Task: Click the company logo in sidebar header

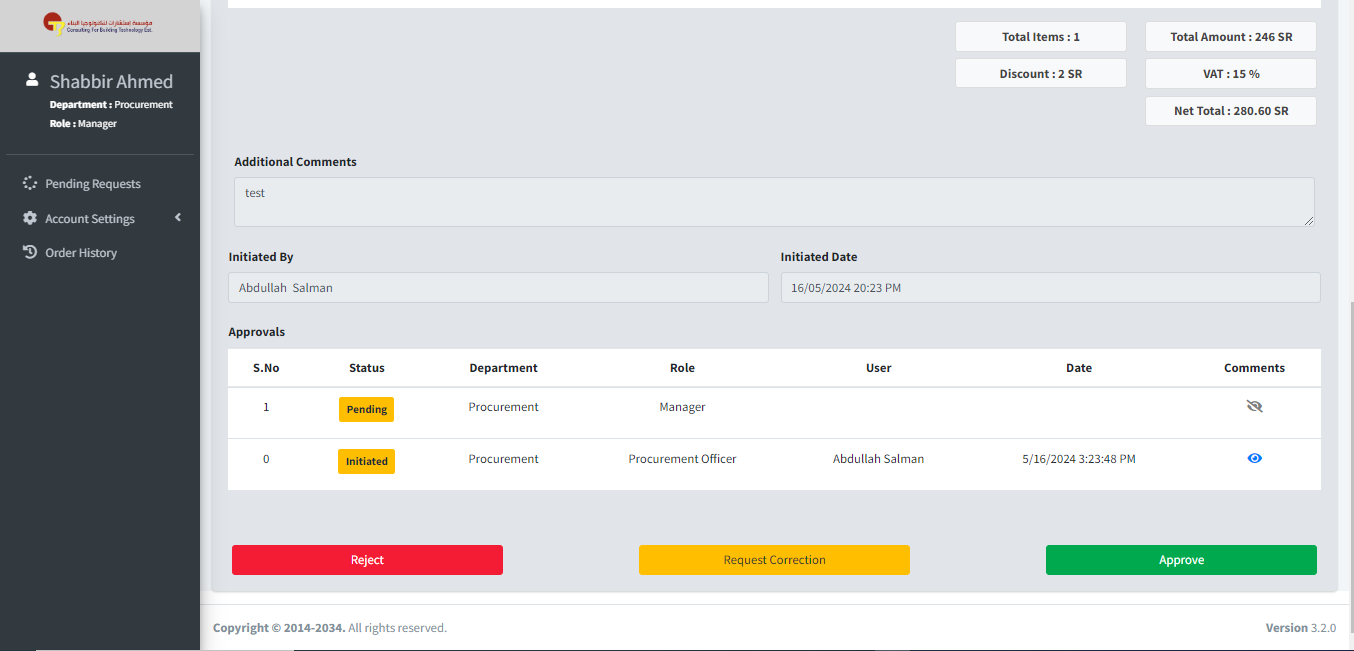Action: click(98, 24)
